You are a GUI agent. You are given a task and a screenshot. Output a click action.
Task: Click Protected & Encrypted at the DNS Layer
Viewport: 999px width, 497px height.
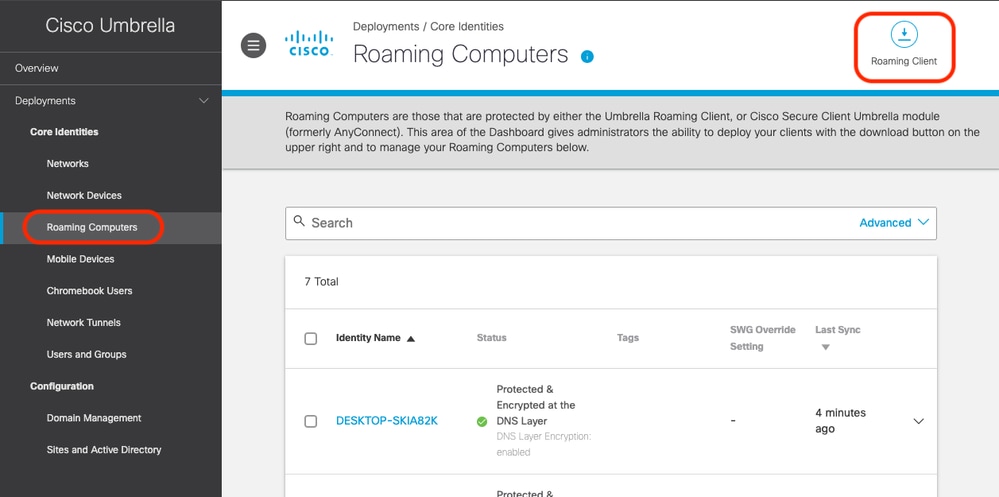[x=536, y=405]
